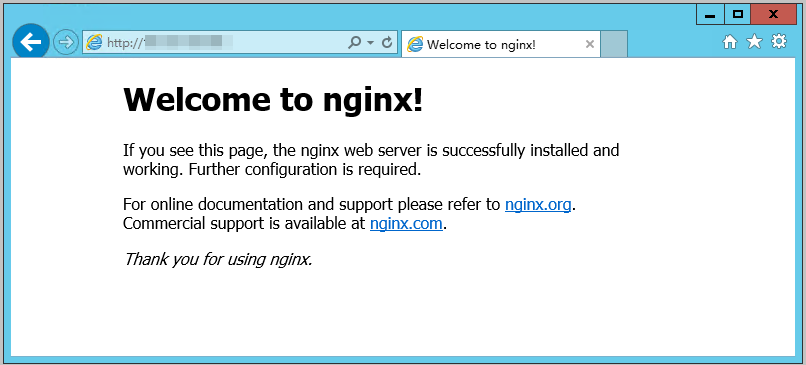This screenshot has height=365, width=806.
Task: Go back with the Back arrow button
Action: [31, 42]
